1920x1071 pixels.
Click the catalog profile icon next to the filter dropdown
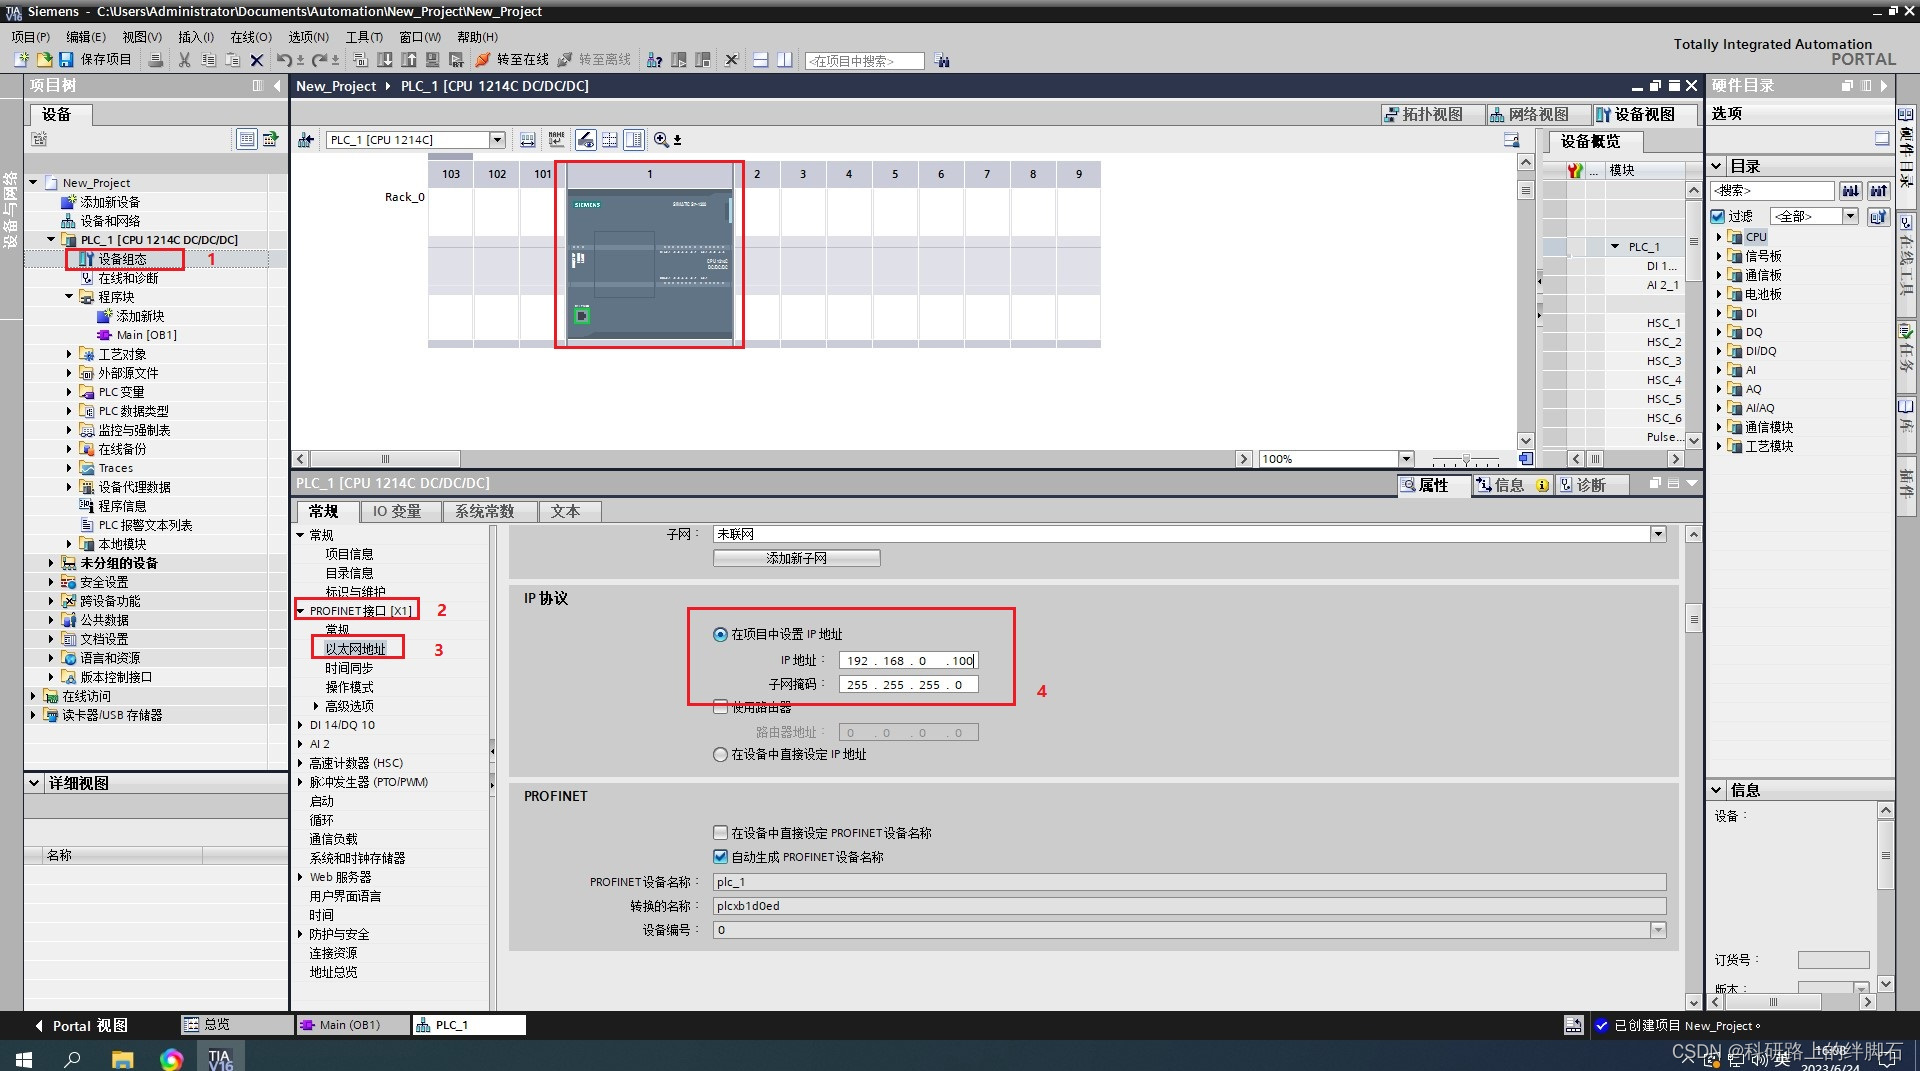click(x=1878, y=216)
